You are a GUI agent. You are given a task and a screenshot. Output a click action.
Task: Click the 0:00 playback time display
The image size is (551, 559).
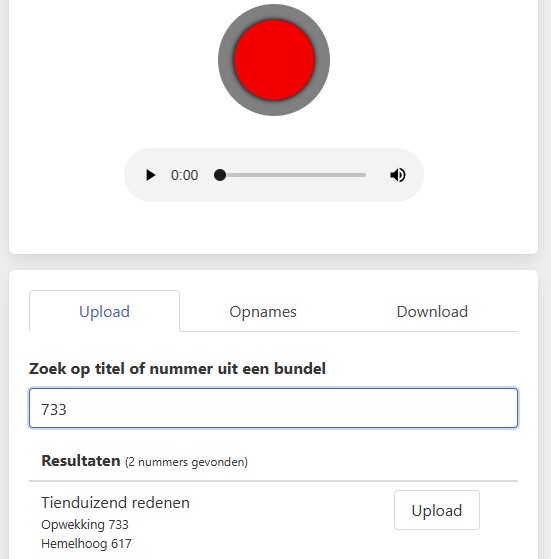184,175
